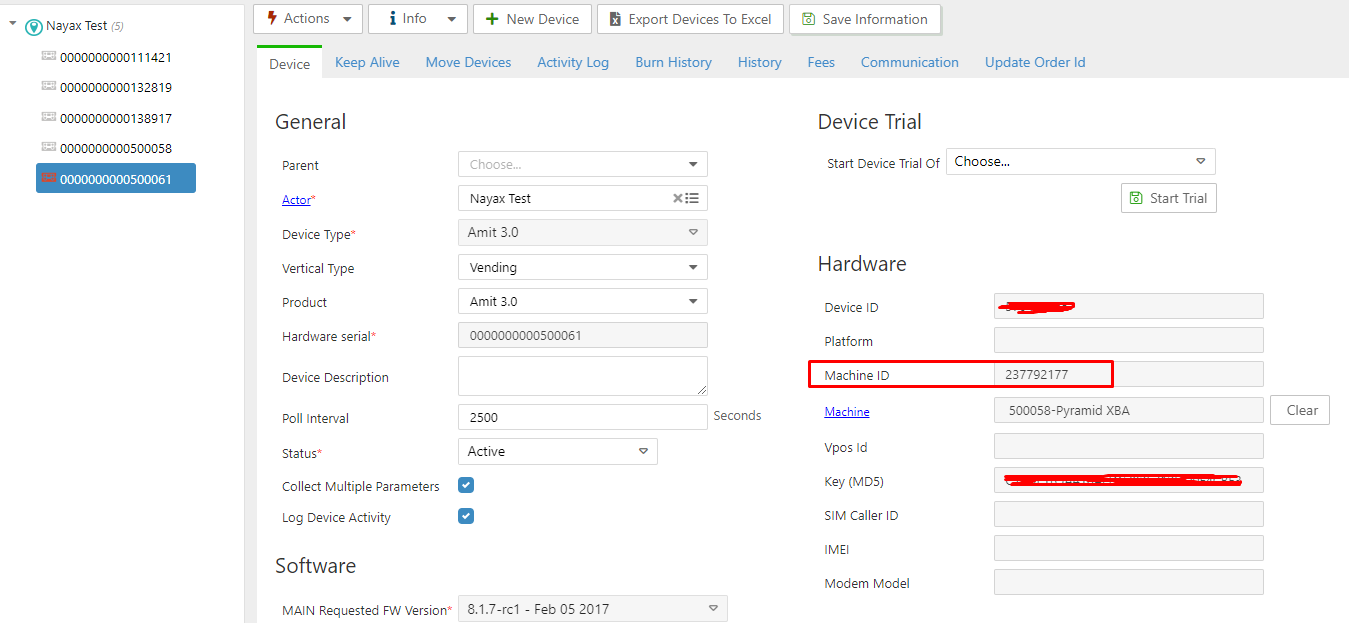This screenshot has height=623, width=1349.
Task: Click the Machine field showing 500058-Pyramid XBA
Action: pos(1129,410)
